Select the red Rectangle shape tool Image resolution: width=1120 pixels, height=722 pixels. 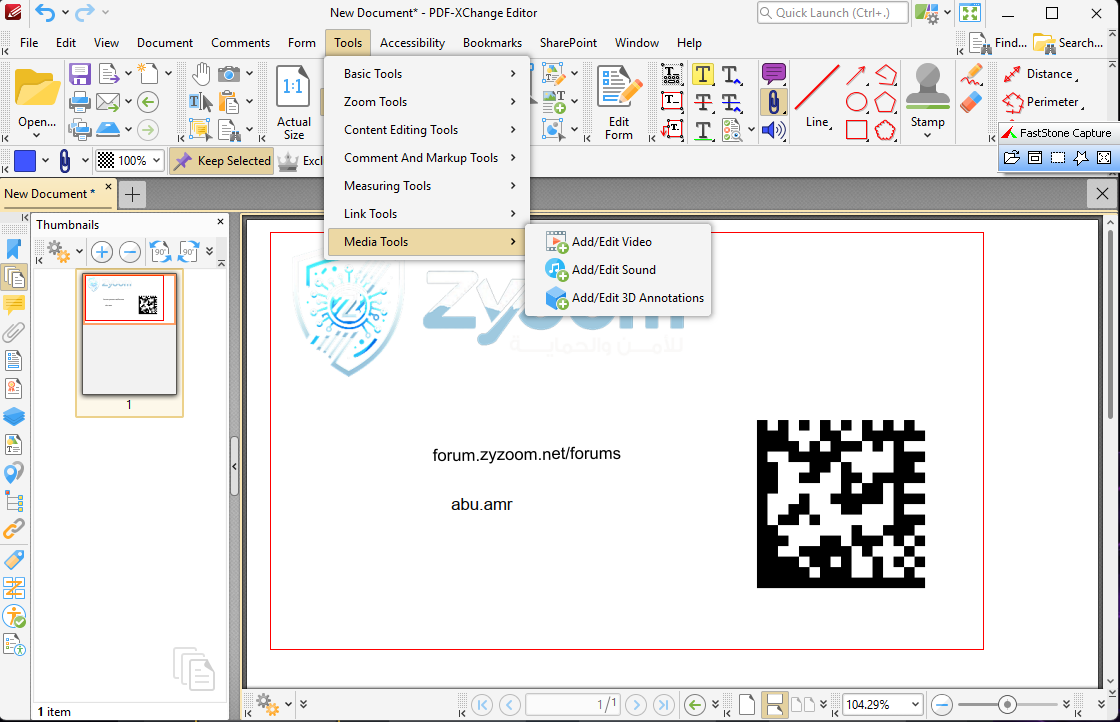[x=856, y=130]
